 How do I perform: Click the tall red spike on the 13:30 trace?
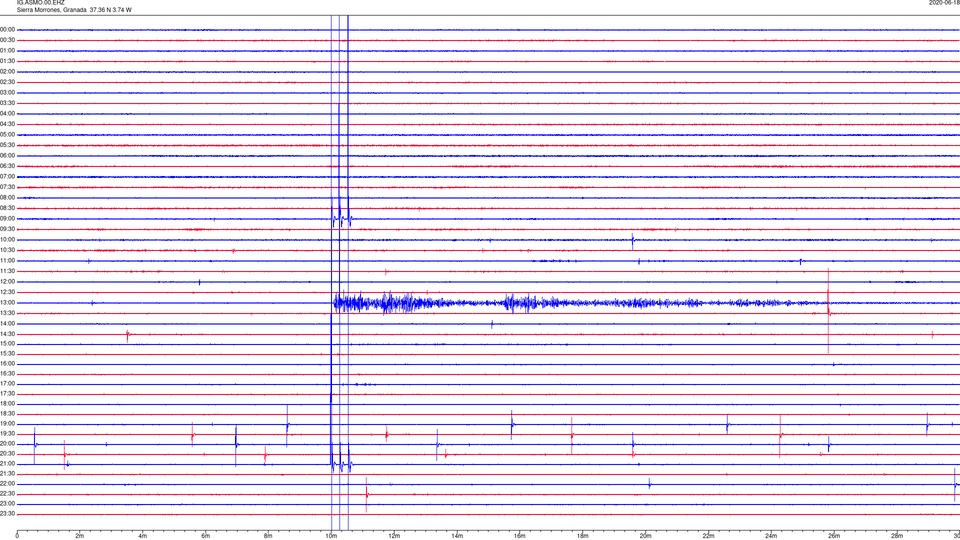(828, 311)
